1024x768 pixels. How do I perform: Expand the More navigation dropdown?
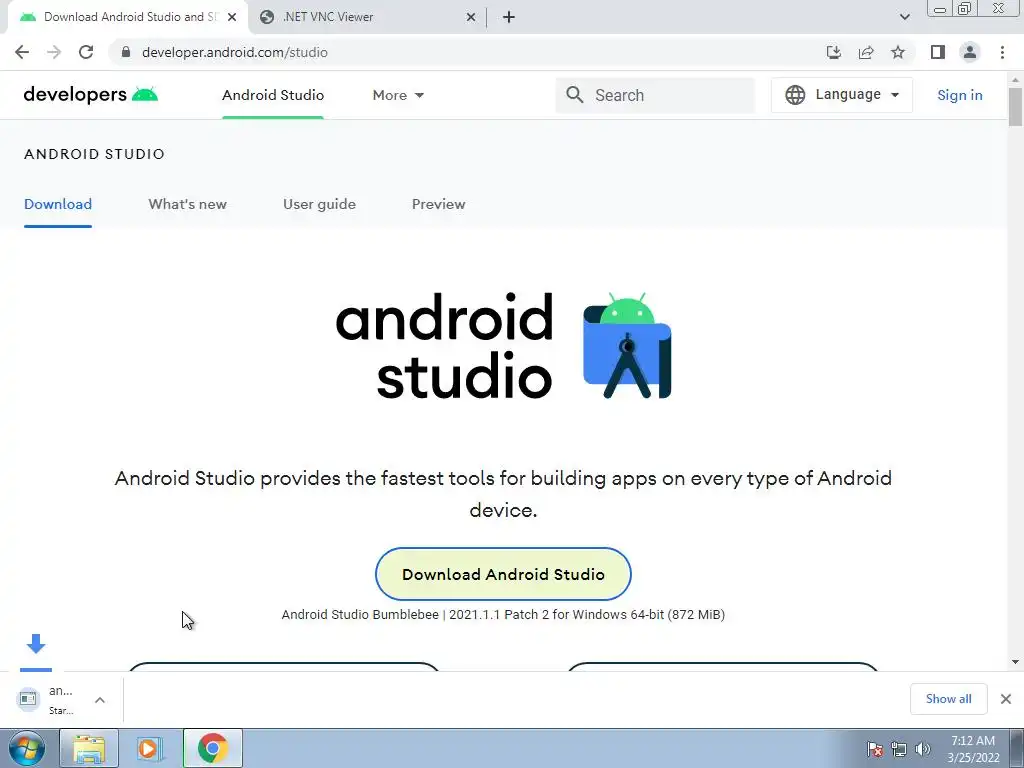(x=398, y=95)
